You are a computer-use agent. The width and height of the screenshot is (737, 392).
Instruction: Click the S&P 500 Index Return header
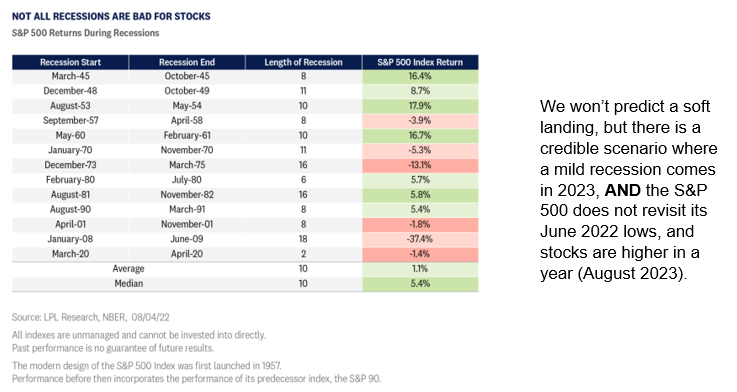[420, 62]
